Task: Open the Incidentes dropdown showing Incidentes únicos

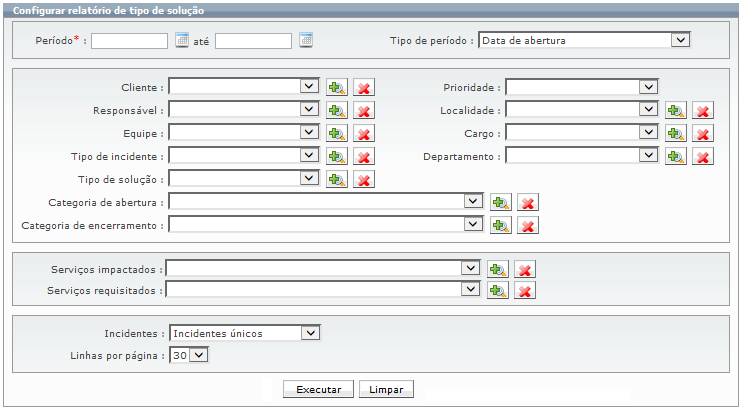Action: [x=245, y=333]
